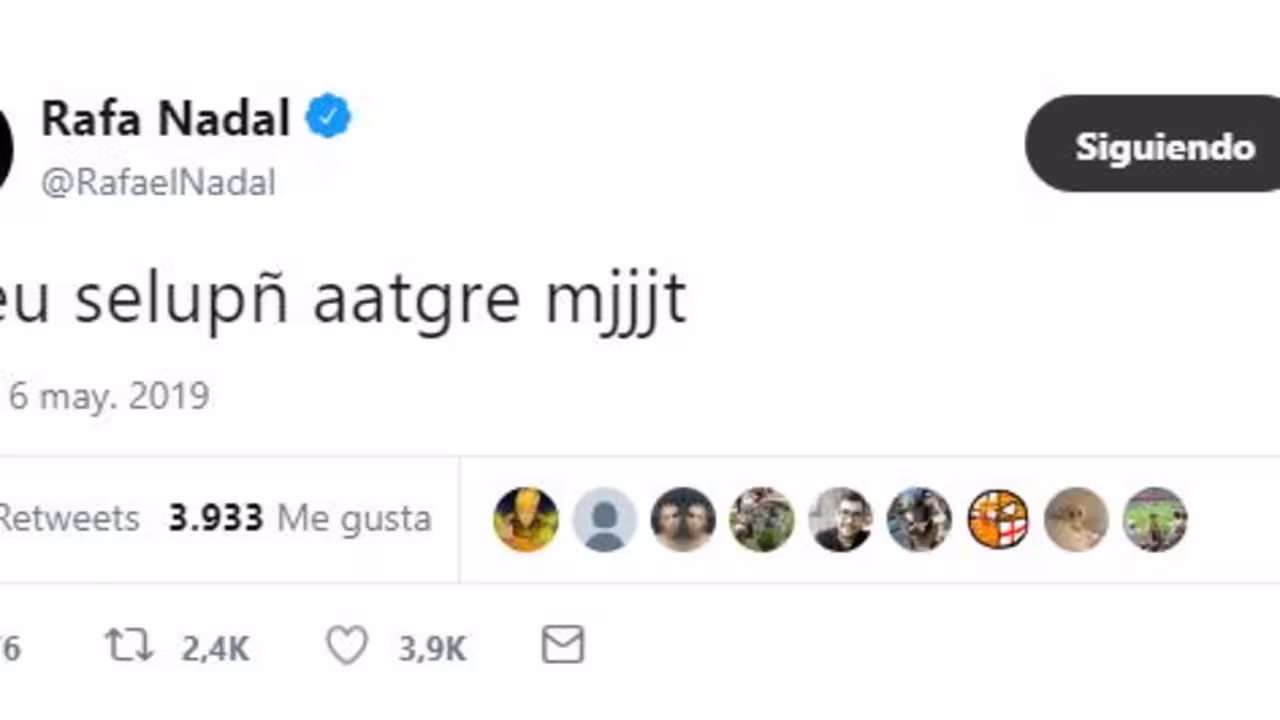Open the man with glasses avatar

click(x=840, y=520)
